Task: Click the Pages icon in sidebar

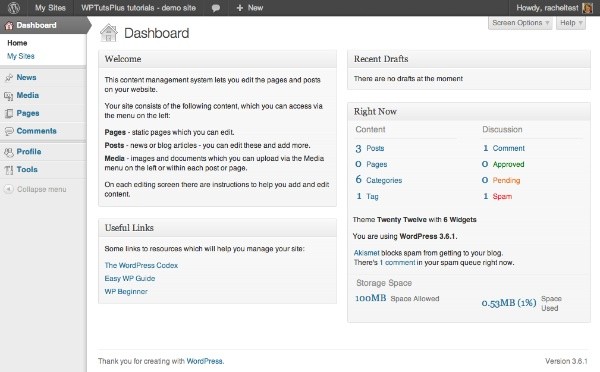Action: 9,113
